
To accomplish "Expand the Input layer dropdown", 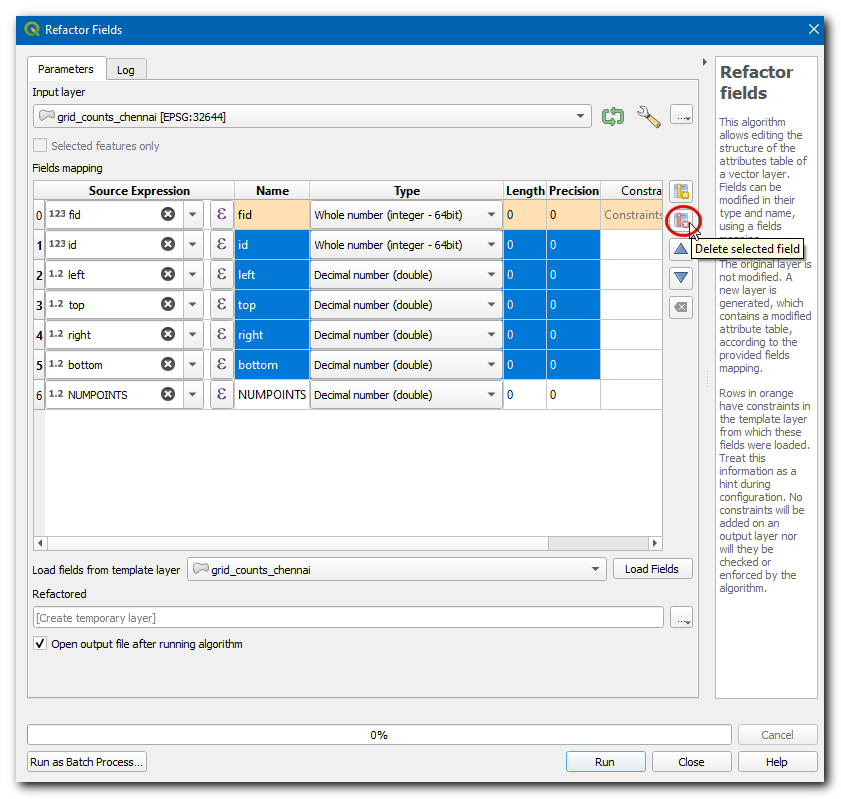I will pyautogui.click(x=582, y=117).
